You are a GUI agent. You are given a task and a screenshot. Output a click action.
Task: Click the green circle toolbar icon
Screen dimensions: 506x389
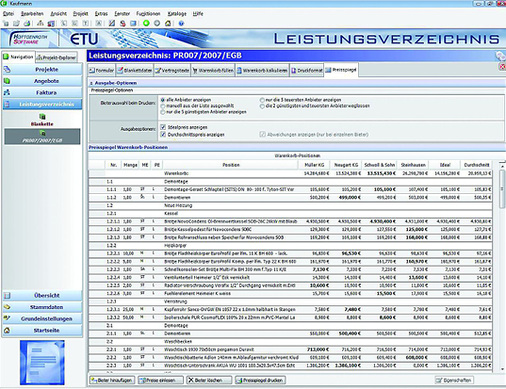point(146,23)
